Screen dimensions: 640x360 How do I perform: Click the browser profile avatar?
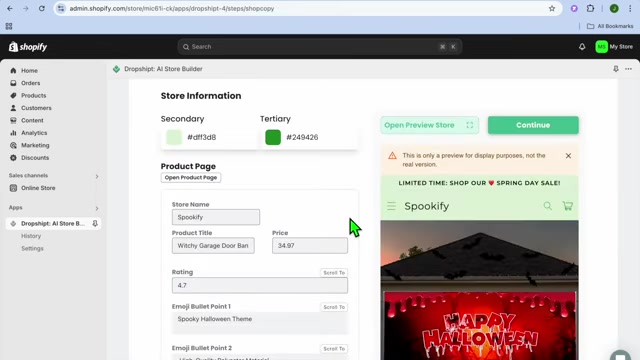tap(614, 8)
